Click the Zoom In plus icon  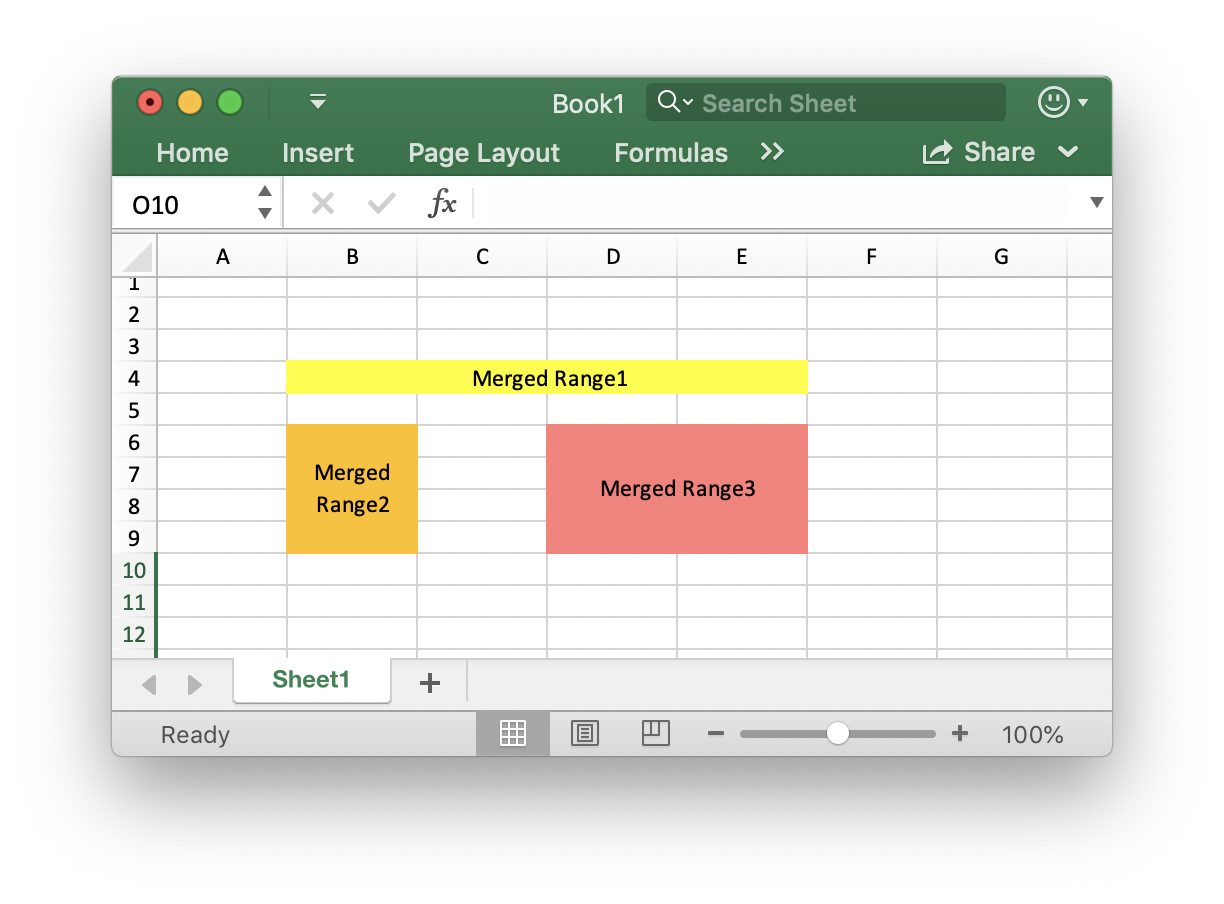coord(960,733)
